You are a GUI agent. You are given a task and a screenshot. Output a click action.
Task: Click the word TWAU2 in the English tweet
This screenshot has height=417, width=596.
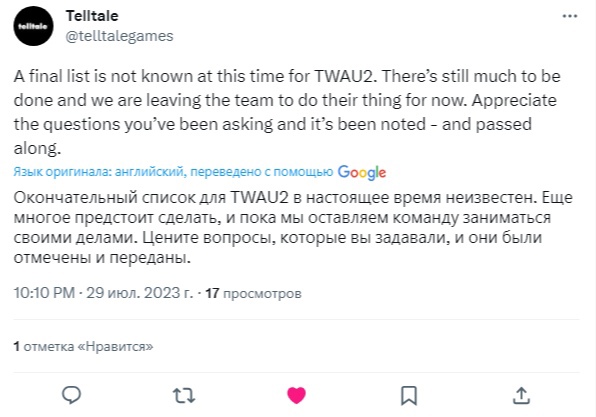[345, 76]
